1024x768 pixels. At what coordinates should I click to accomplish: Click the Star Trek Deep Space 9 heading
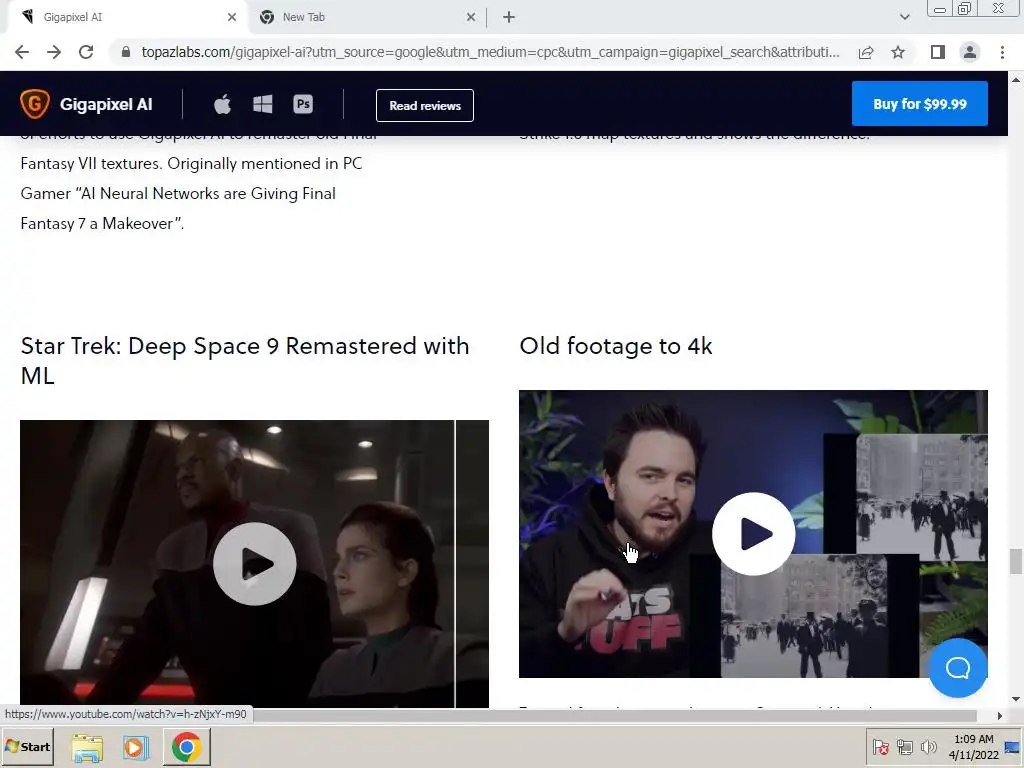click(245, 360)
